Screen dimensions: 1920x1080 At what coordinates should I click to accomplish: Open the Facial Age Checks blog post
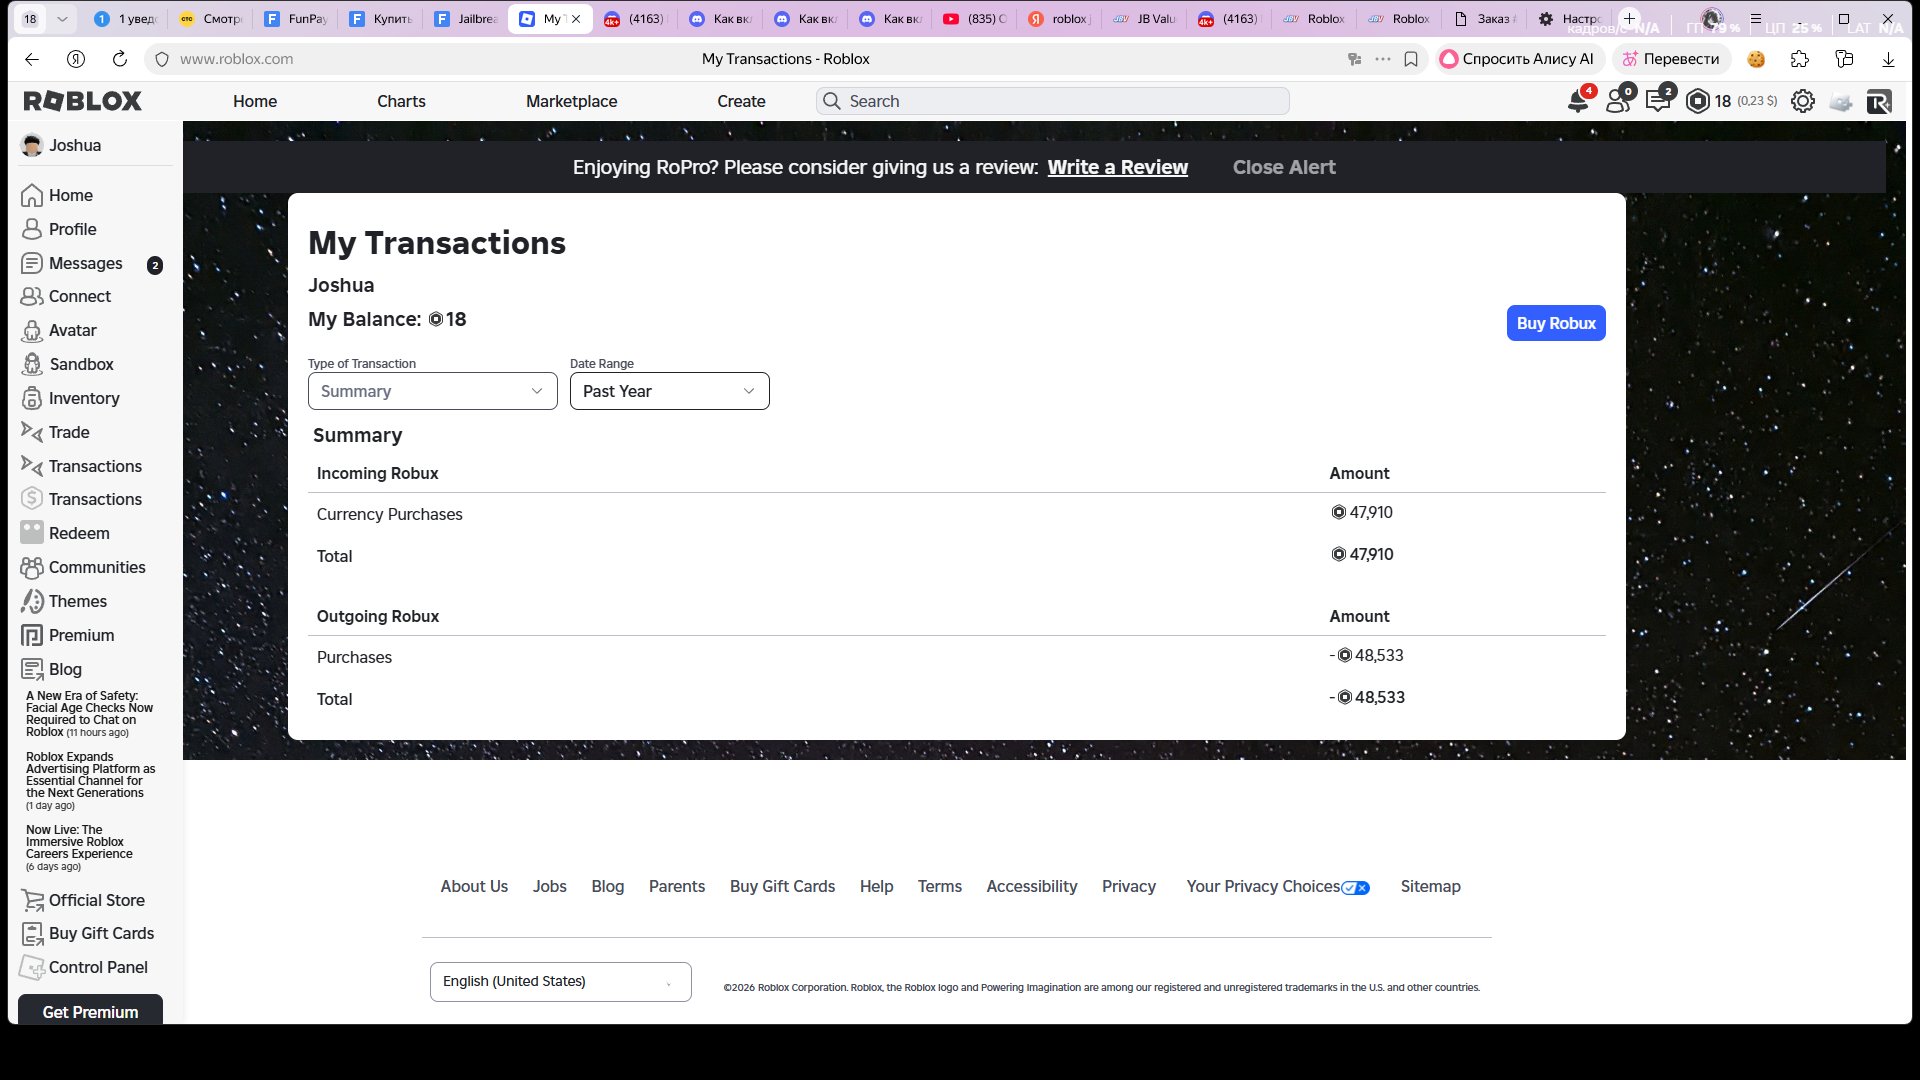(x=89, y=714)
